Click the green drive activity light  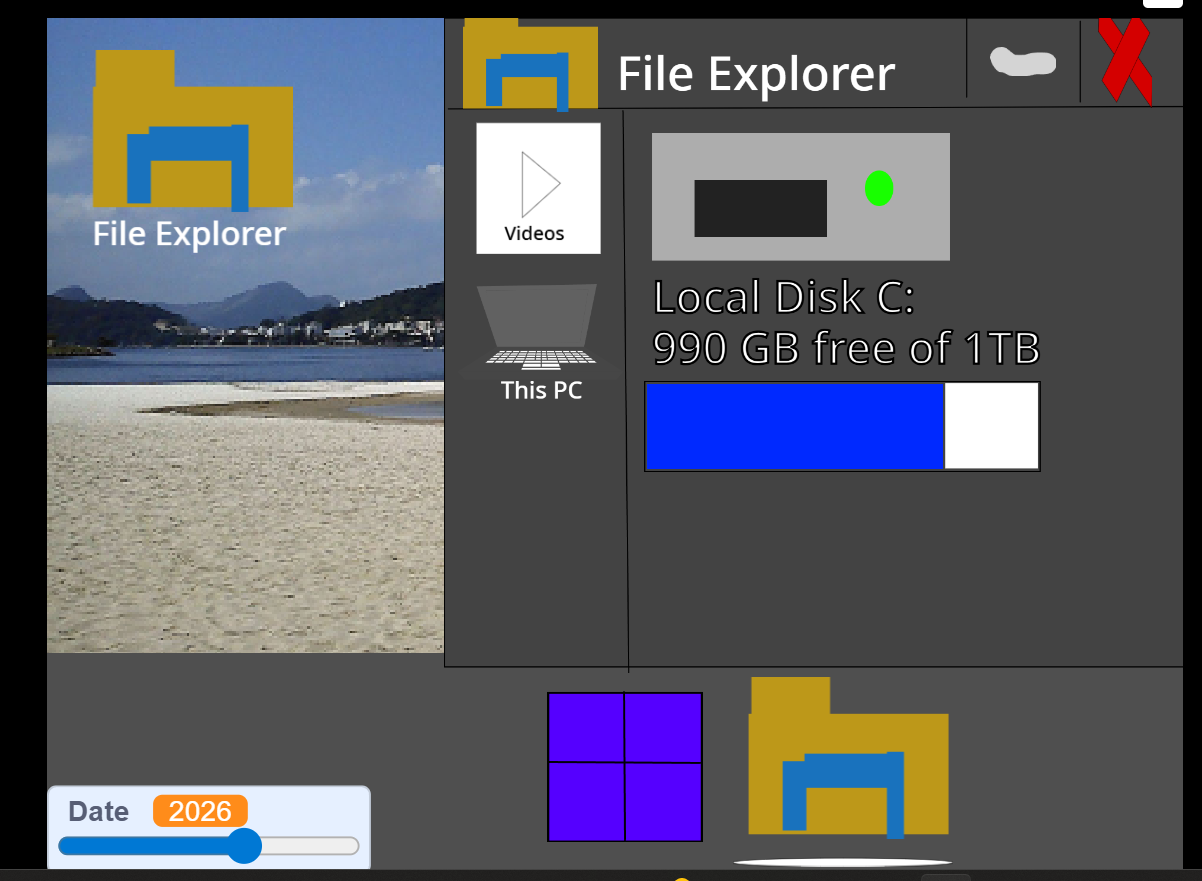click(879, 188)
